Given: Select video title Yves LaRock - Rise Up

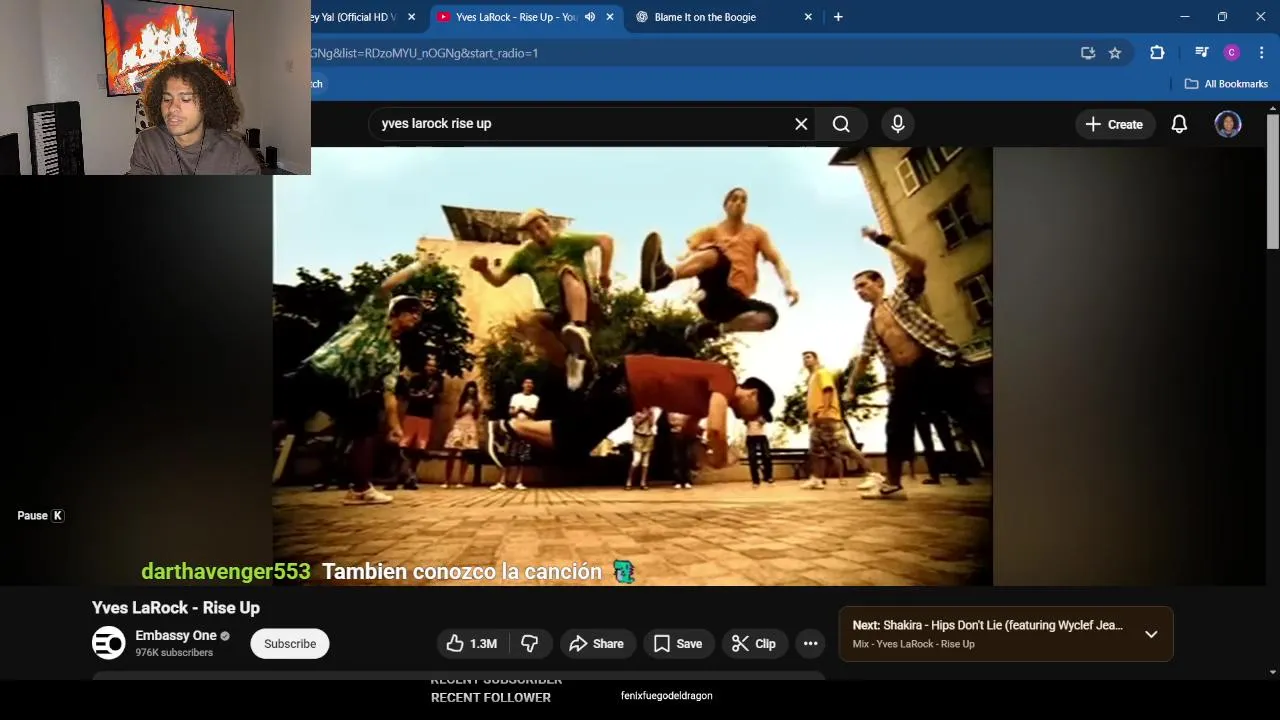Looking at the screenshot, I should pos(176,608).
